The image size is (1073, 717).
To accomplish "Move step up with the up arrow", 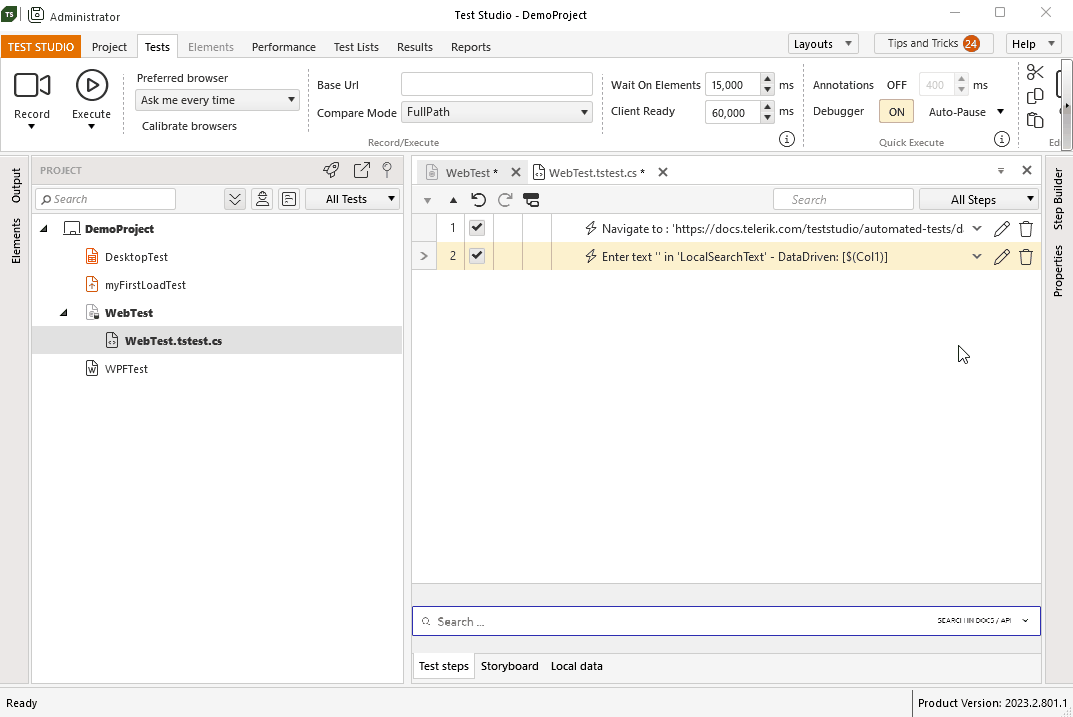I will pos(453,200).
